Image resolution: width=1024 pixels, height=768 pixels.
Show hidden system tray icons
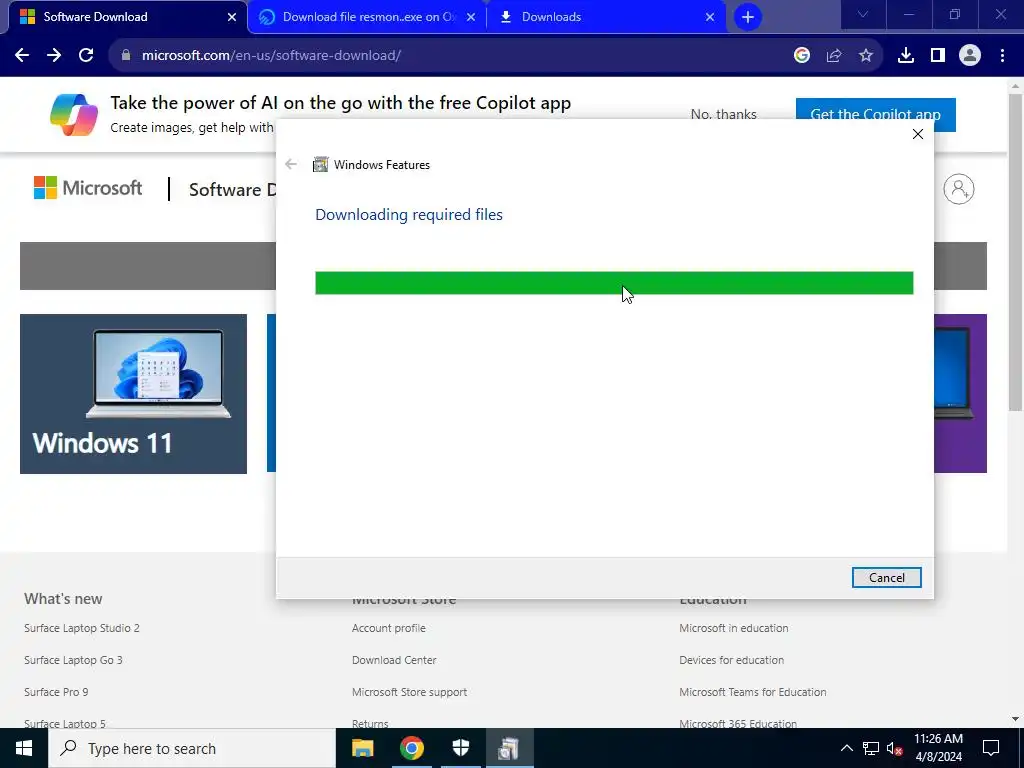(x=846, y=748)
